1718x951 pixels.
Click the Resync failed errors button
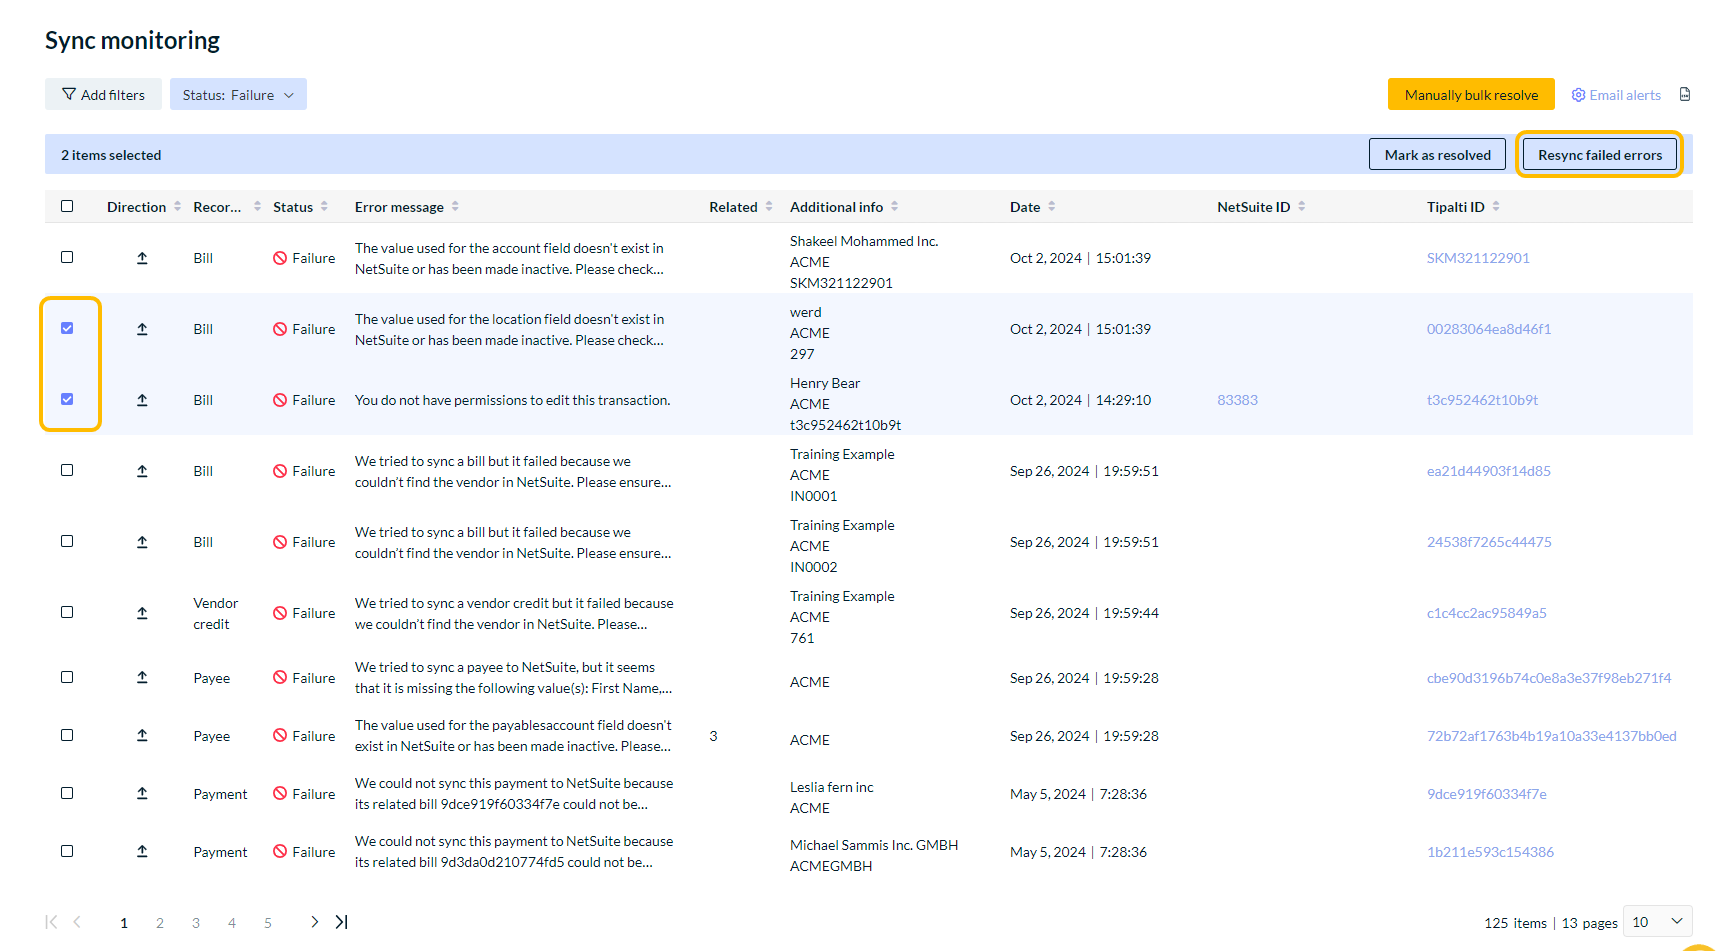pos(1599,154)
